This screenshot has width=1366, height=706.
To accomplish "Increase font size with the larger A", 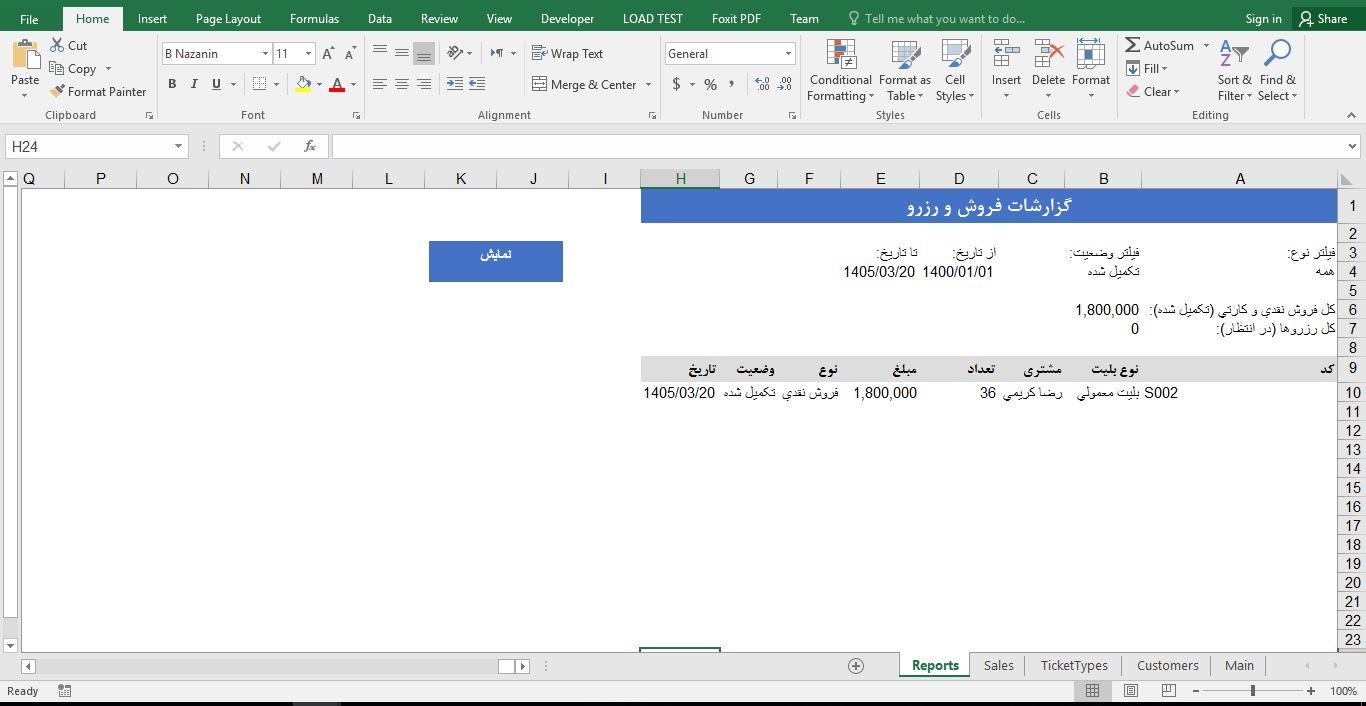I will [x=329, y=54].
